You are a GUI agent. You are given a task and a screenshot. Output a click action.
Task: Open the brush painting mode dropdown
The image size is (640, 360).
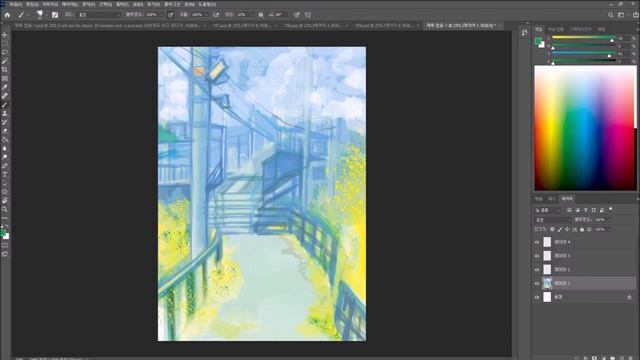100,15
